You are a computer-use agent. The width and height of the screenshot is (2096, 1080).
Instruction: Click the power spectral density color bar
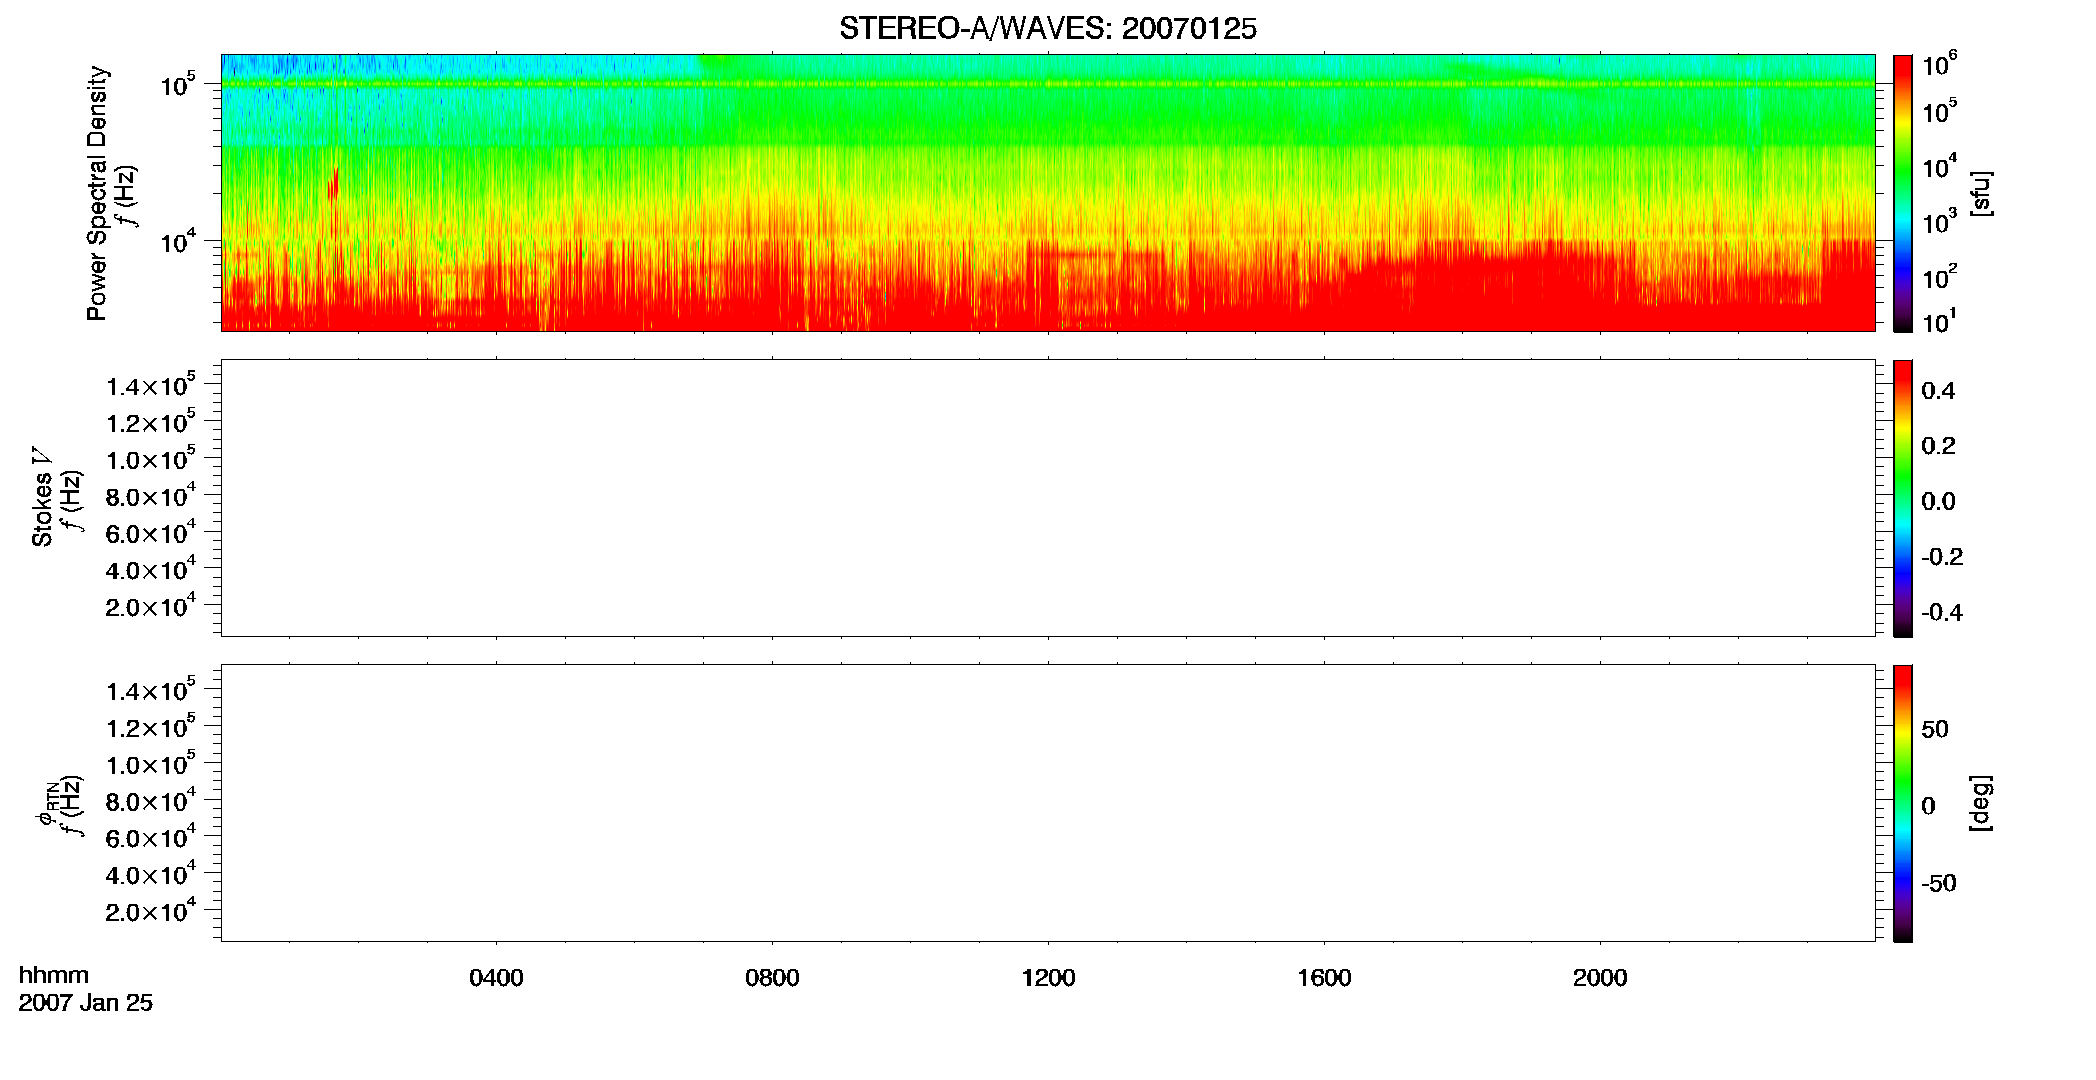coord(1903,193)
